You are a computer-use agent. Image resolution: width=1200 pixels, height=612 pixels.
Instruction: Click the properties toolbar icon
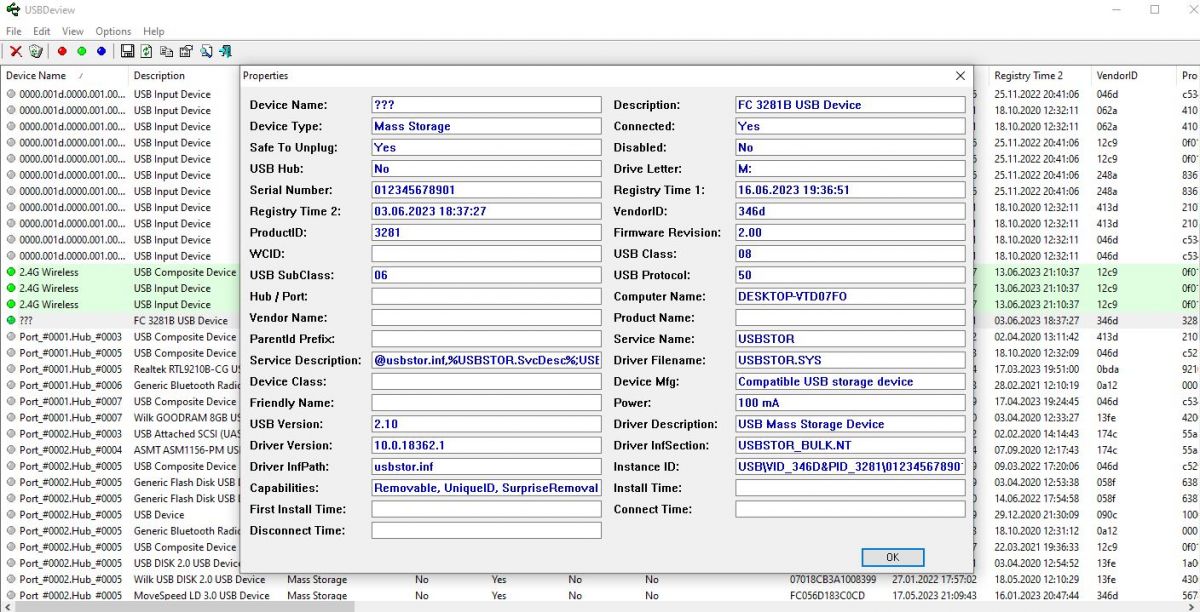tap(186, 51)
